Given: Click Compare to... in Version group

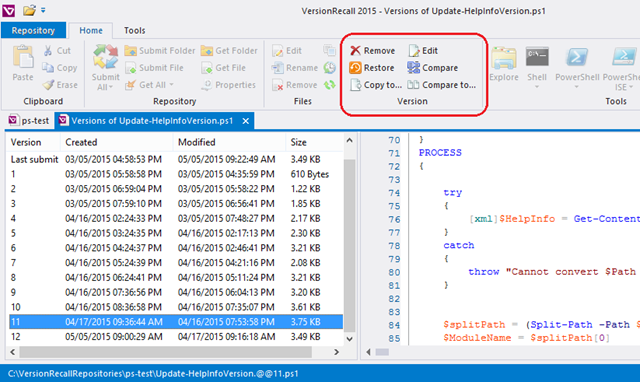Looking at the screenshot, I should pos(442,85).
